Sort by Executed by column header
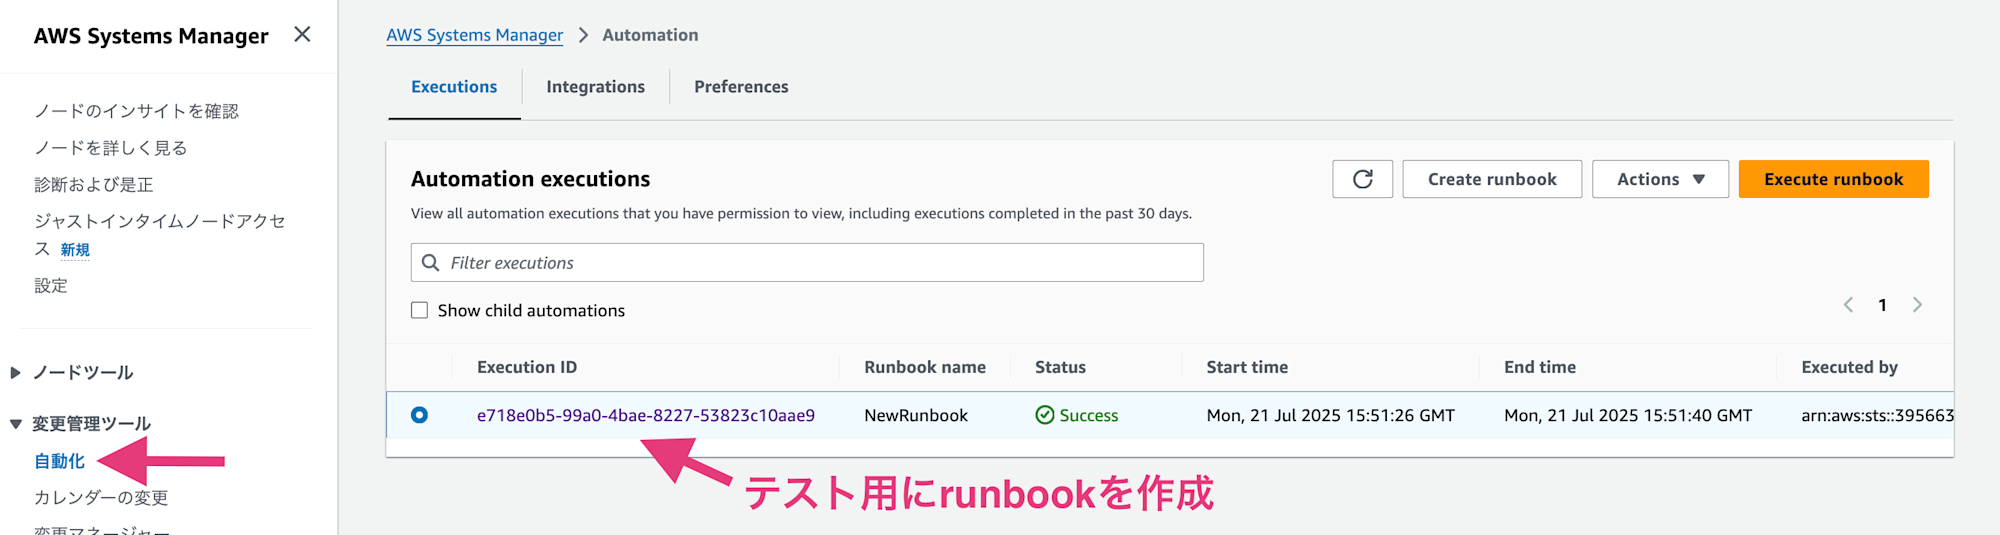 click(1849, 367)
